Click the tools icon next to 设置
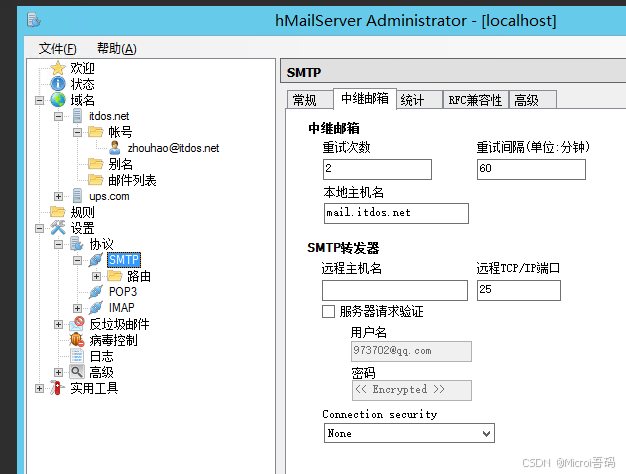Image resolution: width=626 pixels, height=474 pixels. click(58, 228)
